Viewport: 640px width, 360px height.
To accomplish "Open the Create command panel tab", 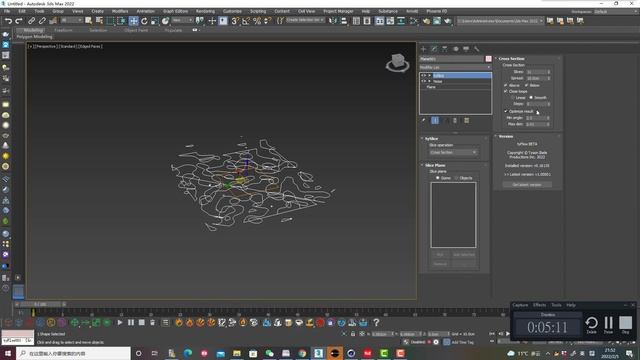I will point(423,49).
